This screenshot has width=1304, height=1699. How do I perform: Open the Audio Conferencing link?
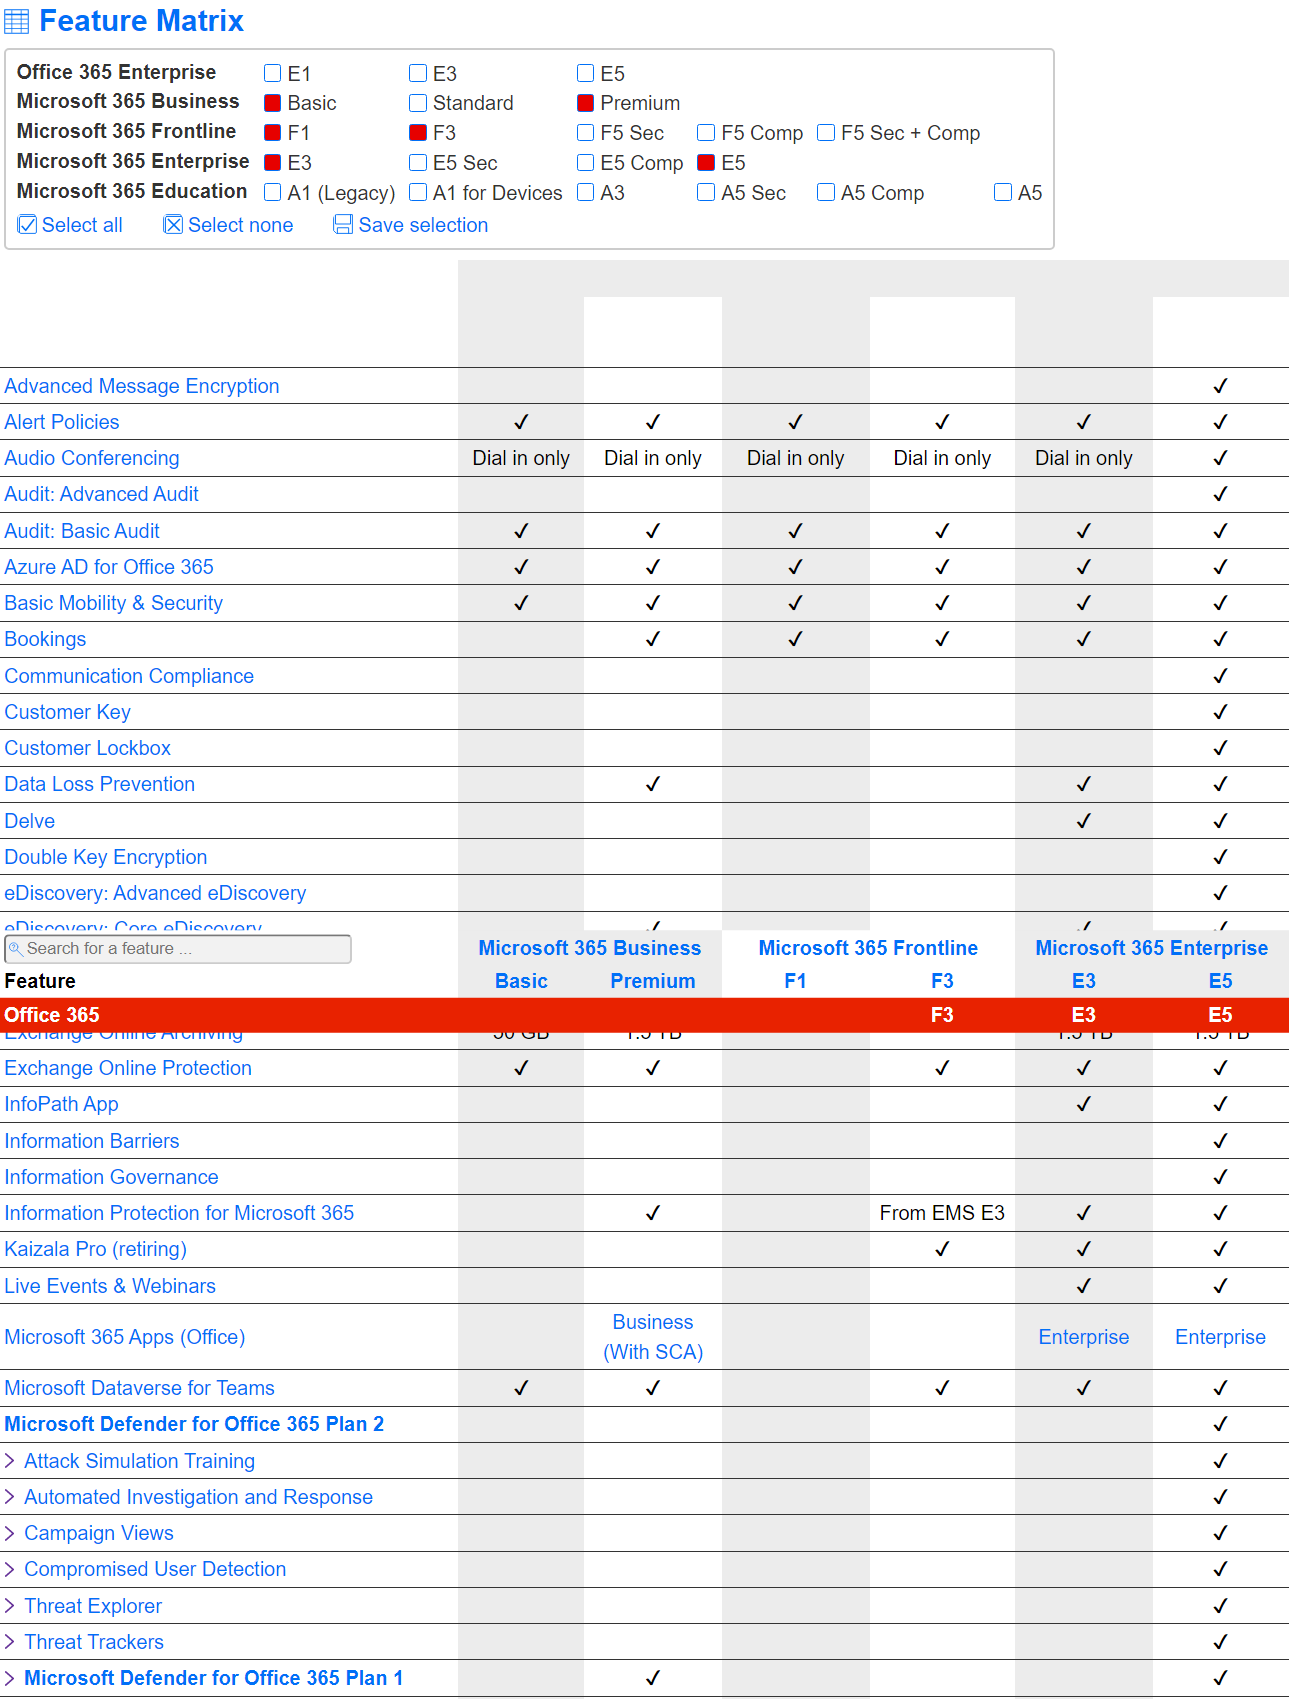[x=92, y=458]
